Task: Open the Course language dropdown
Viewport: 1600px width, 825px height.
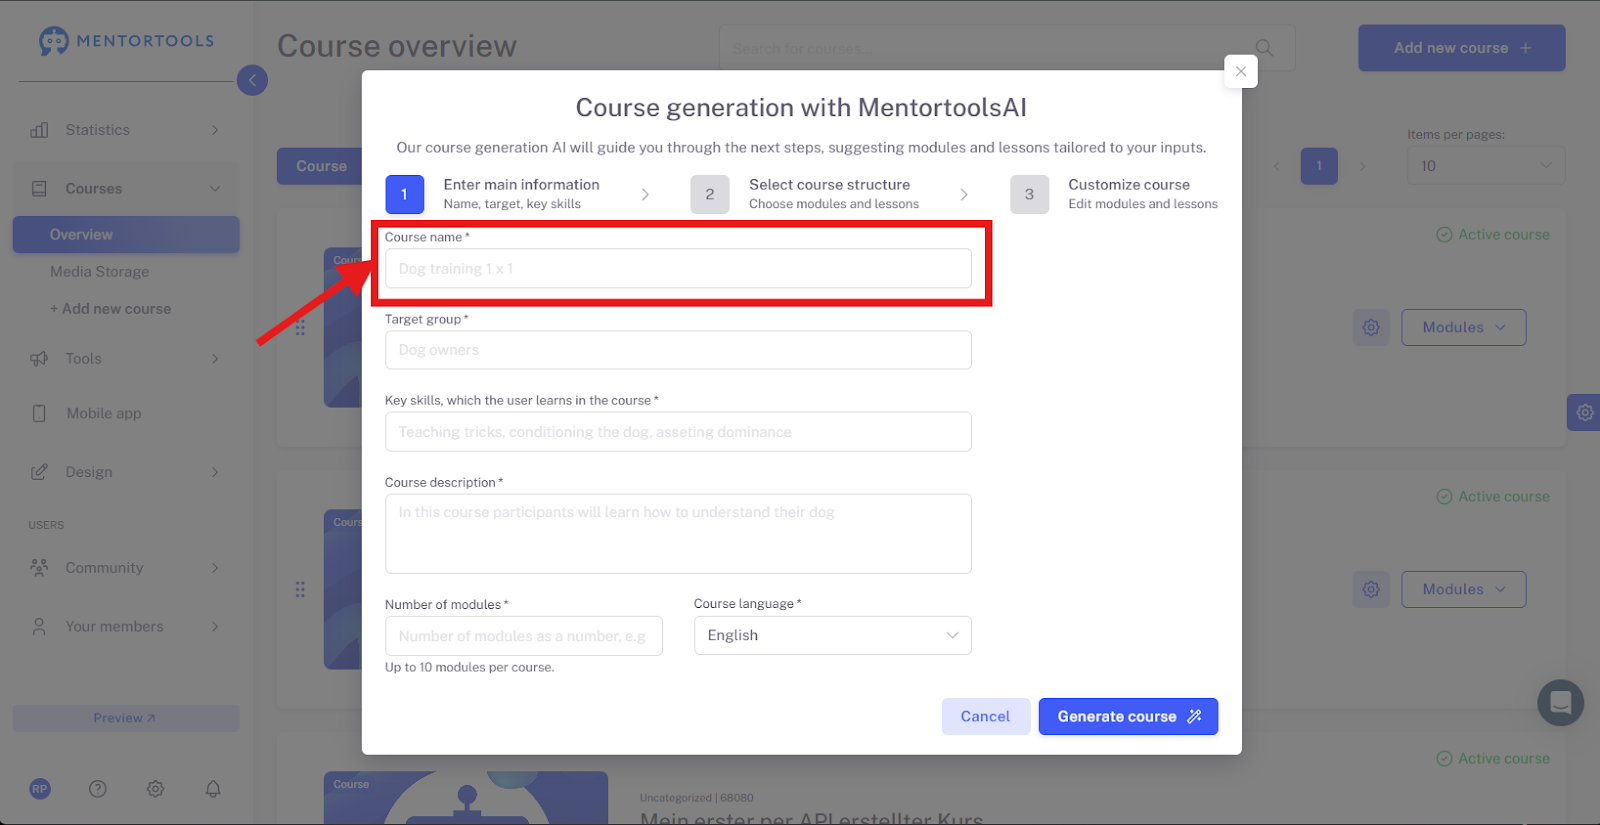Action: pos(833,636)
